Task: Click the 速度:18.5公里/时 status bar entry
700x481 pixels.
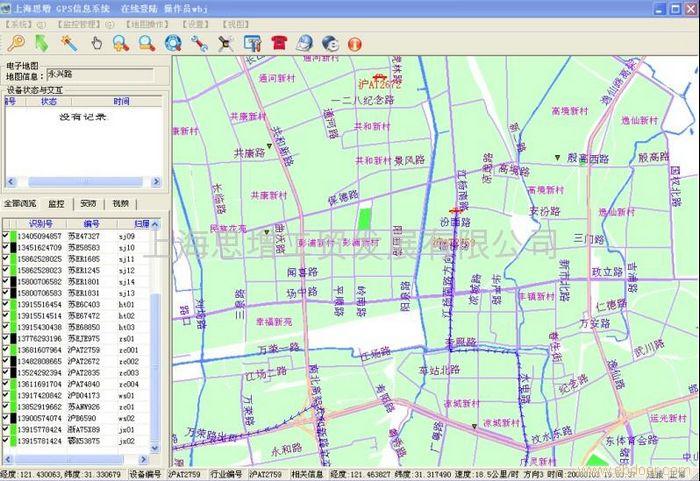Action: (x=485, y=474)
